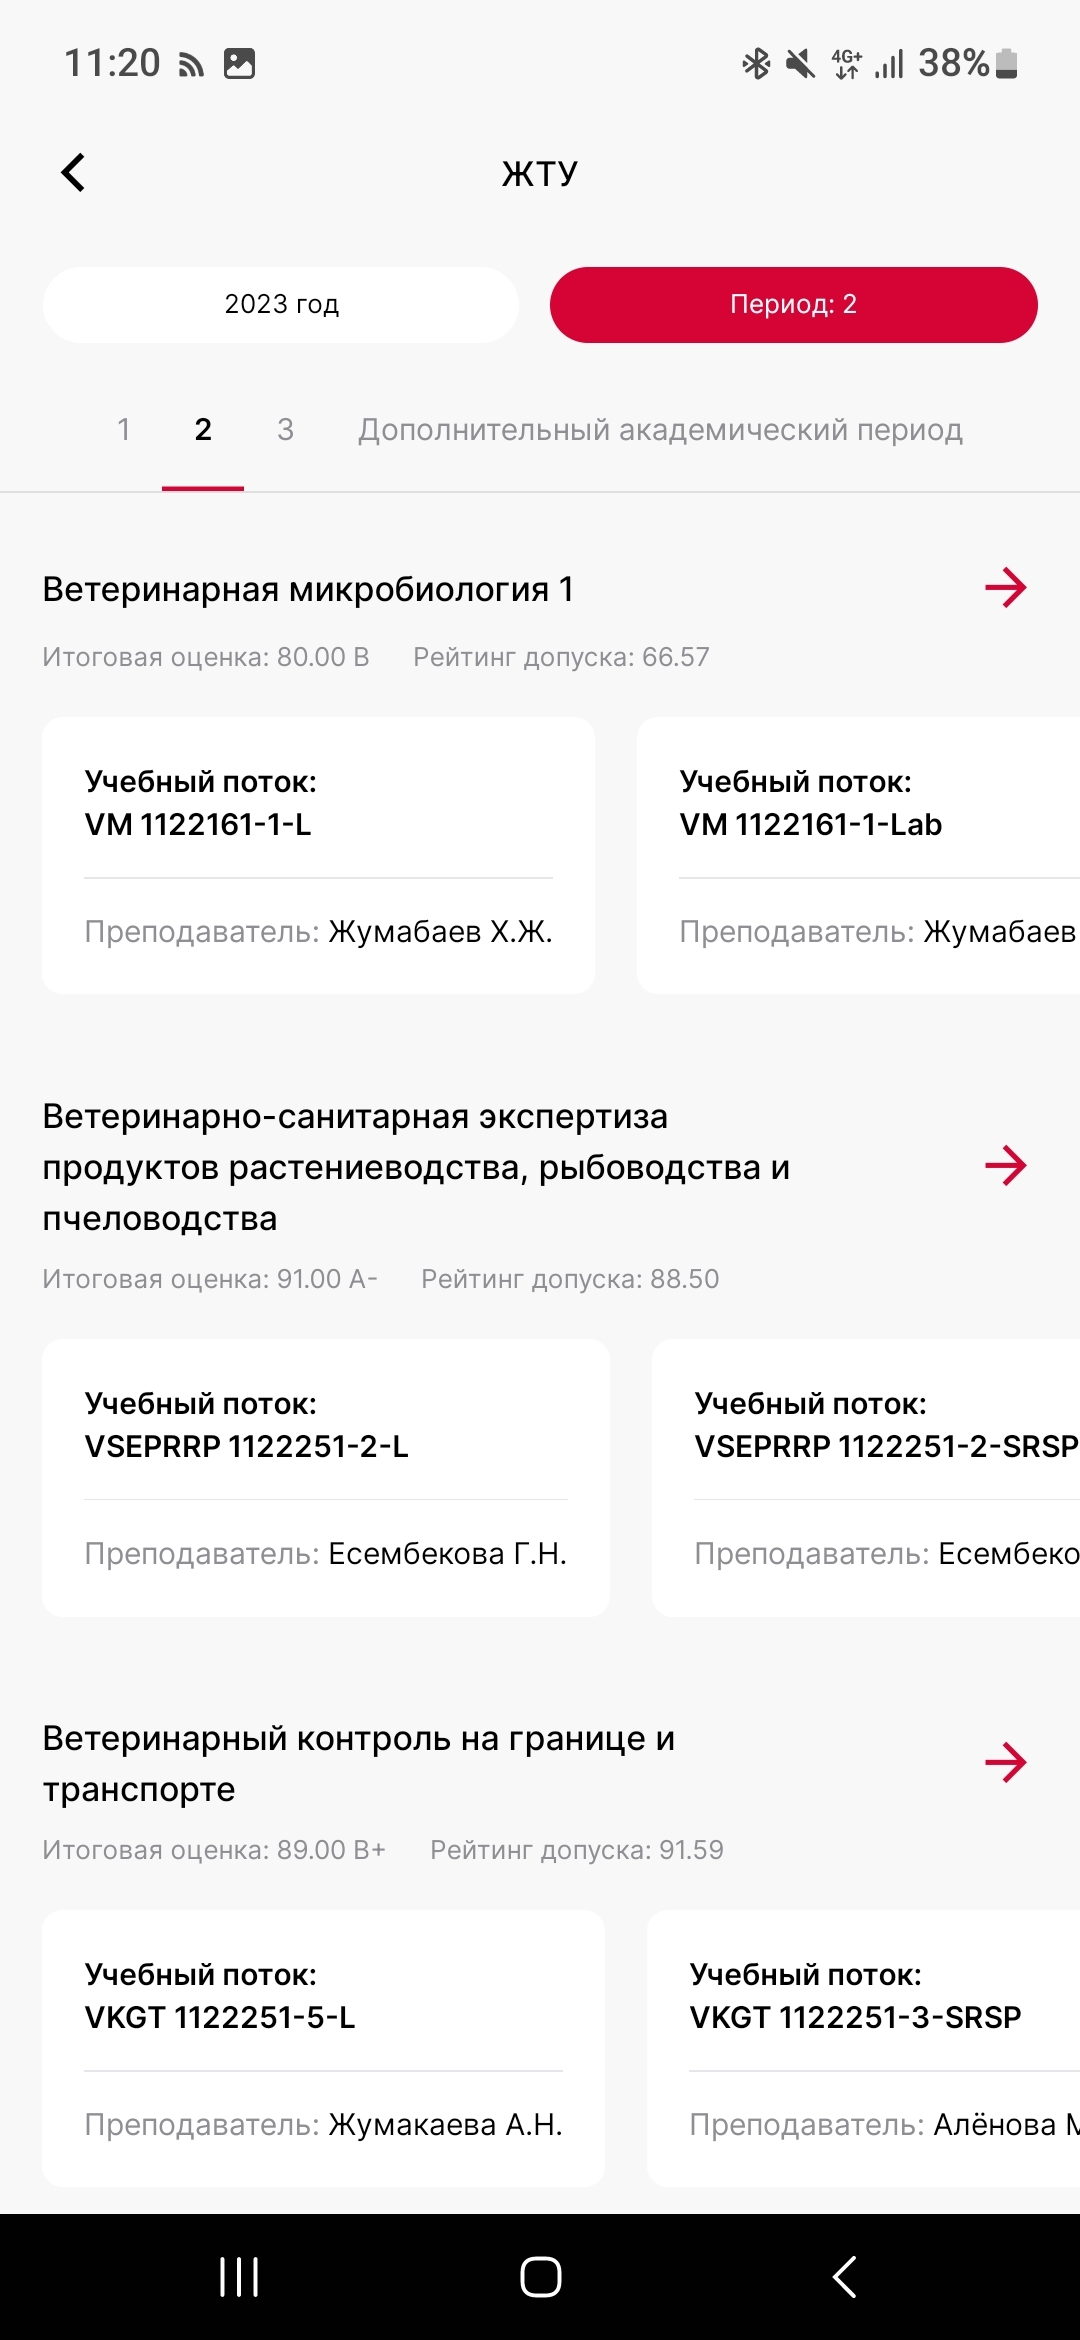1080x2340 pixels.
Task: Open the VSEPRRP 1122251-2-L stream card
Action: [325, 1477]
